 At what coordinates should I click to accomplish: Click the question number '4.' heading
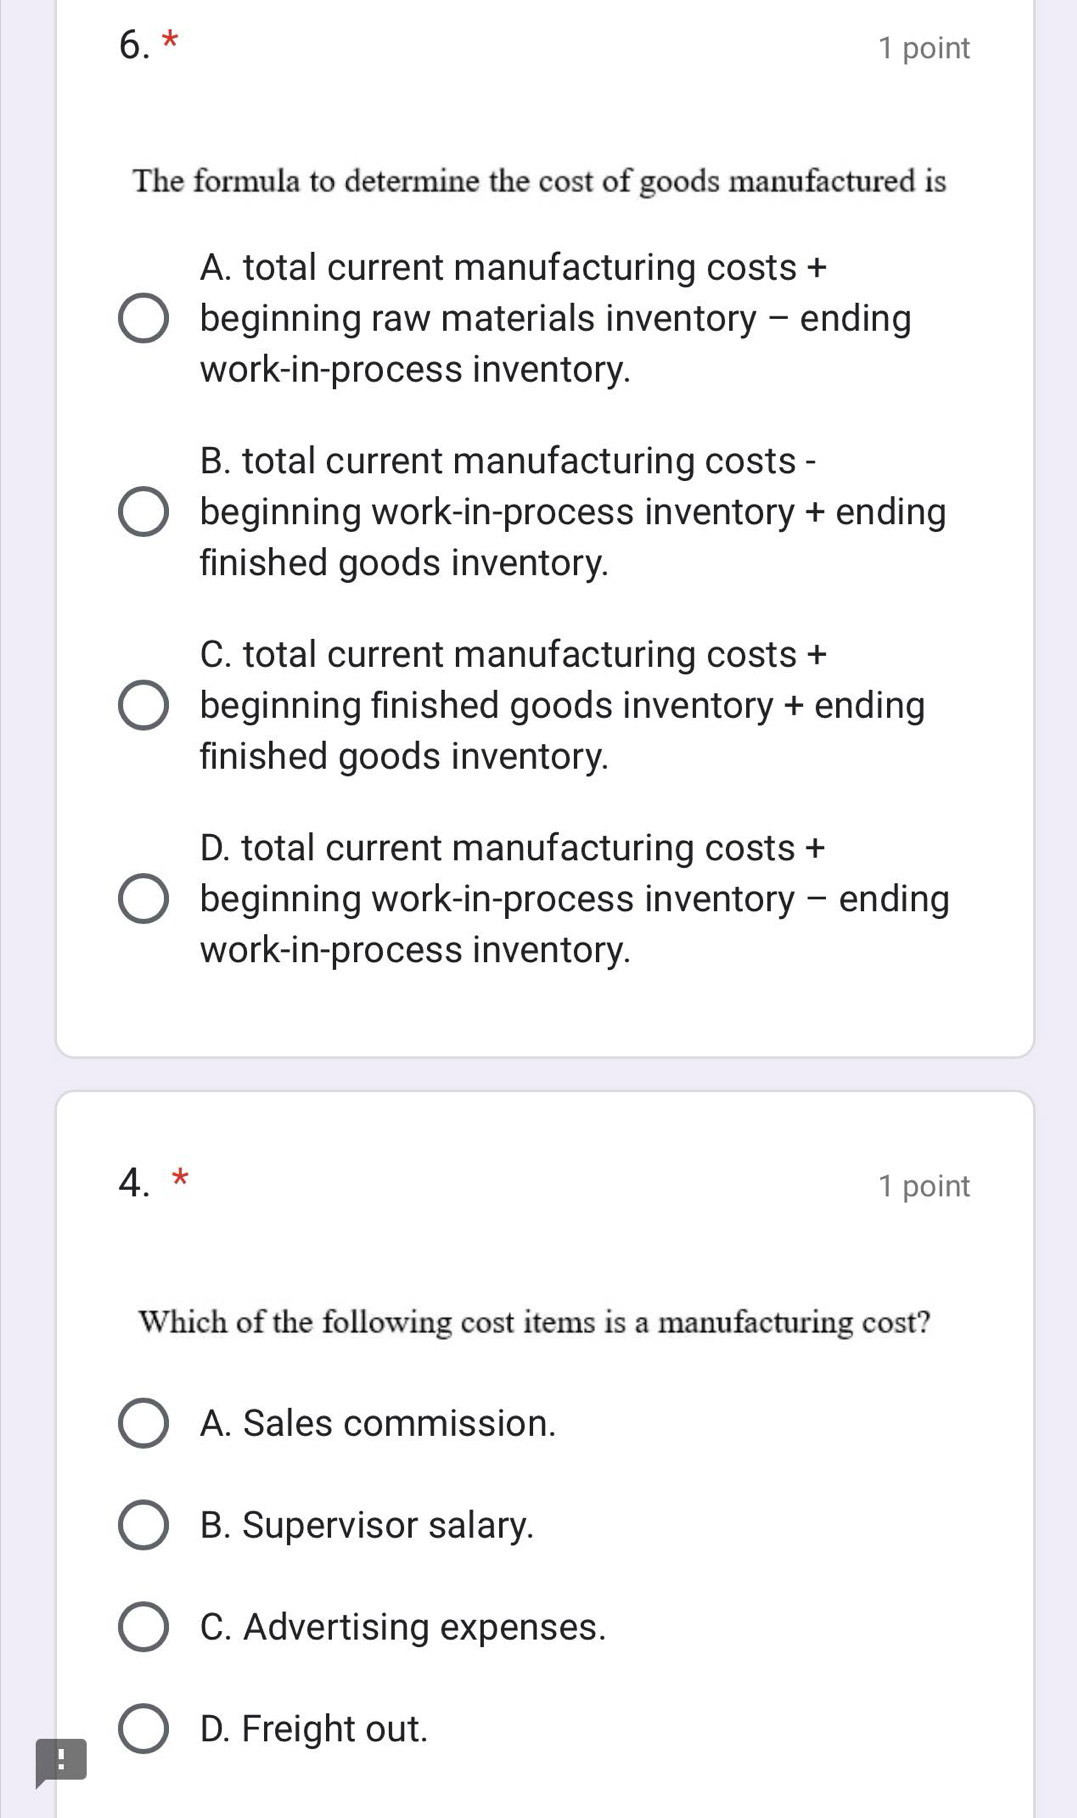[x=134, y=1183]
